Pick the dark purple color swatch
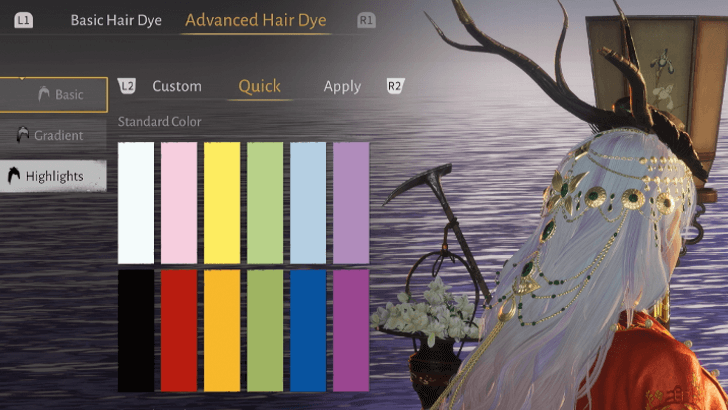This screenshot has width=728, height=410. 351,330
